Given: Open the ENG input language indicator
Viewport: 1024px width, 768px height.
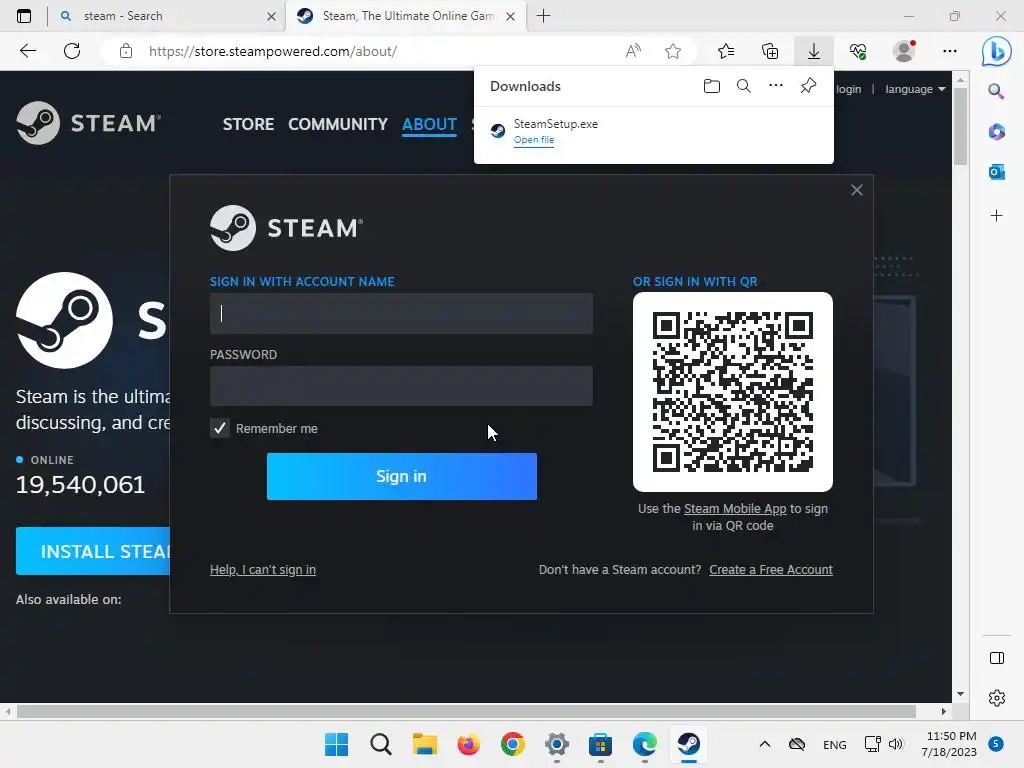Looking at the screenshot, I should point(835,744).
